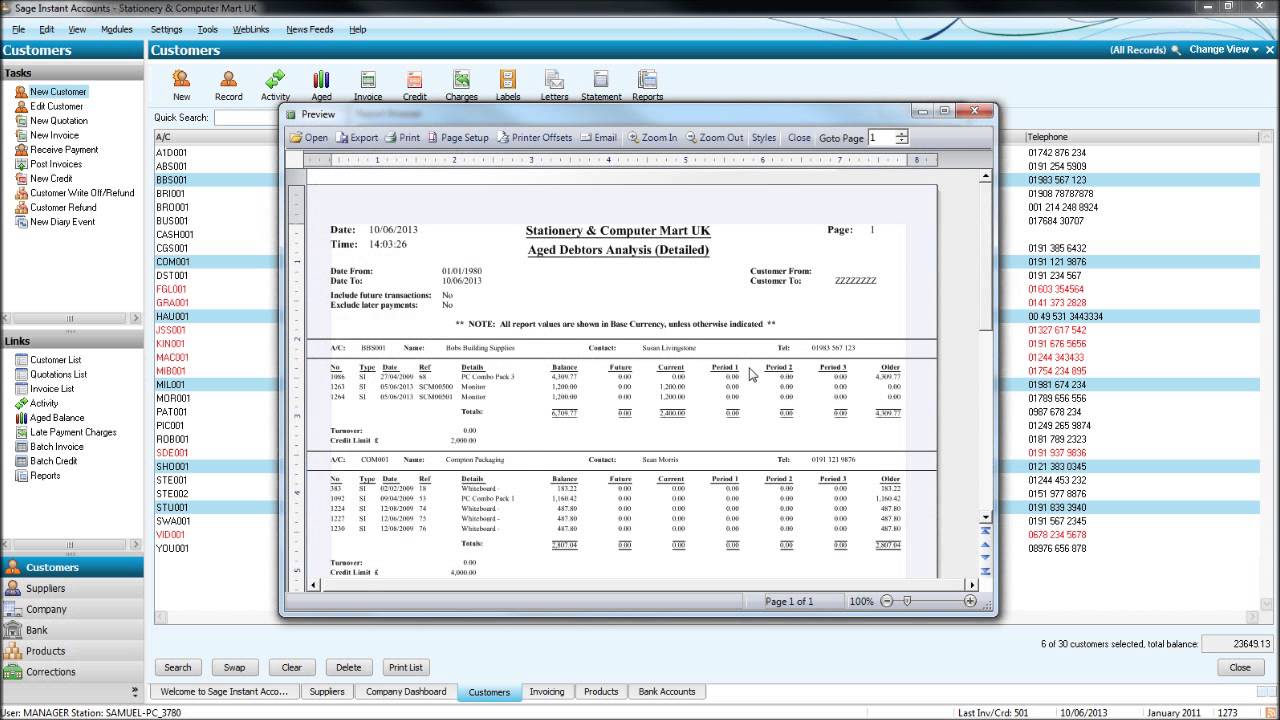Click Zoom In in Preview toolbar
1280x720 pixels.
[652, 138]
